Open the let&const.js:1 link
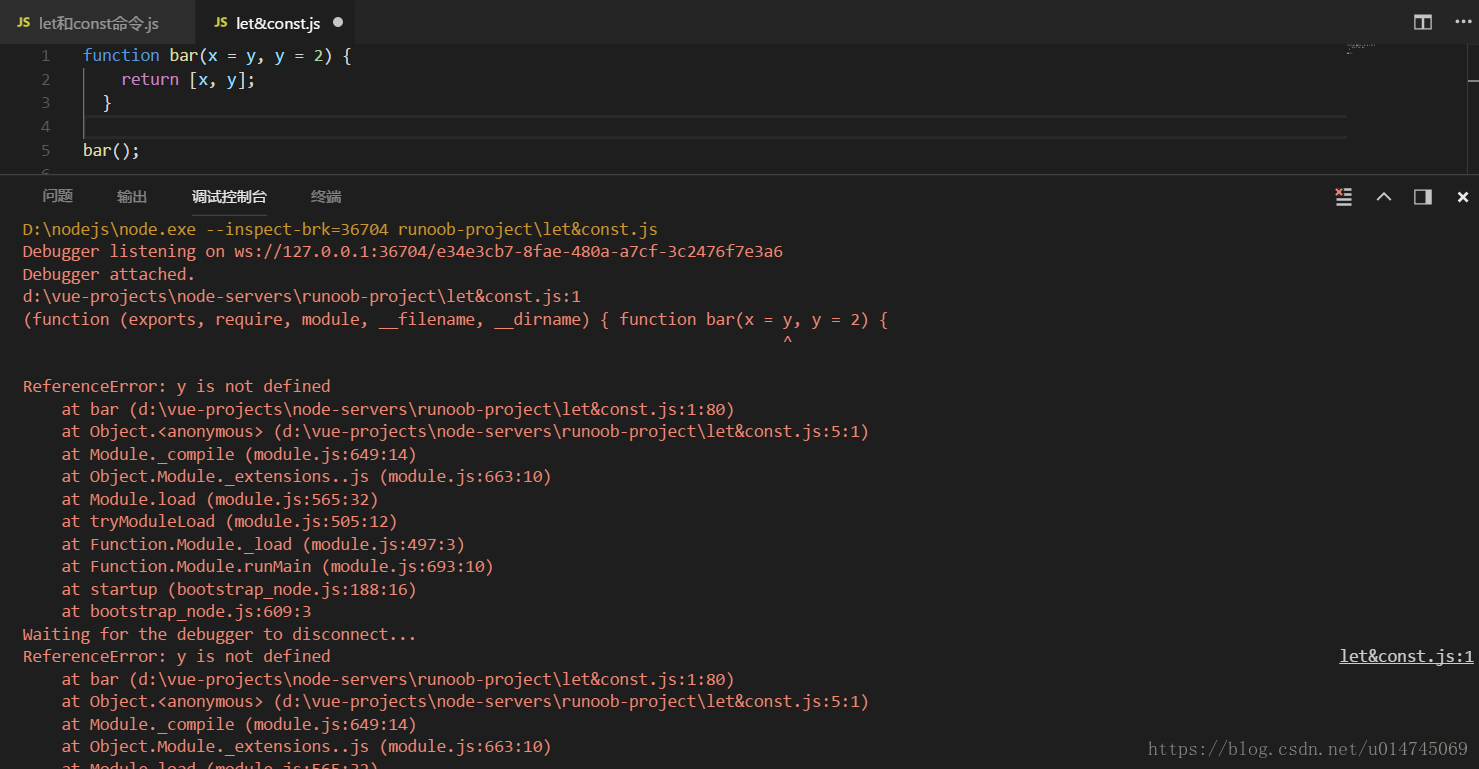 [1406, 656]
